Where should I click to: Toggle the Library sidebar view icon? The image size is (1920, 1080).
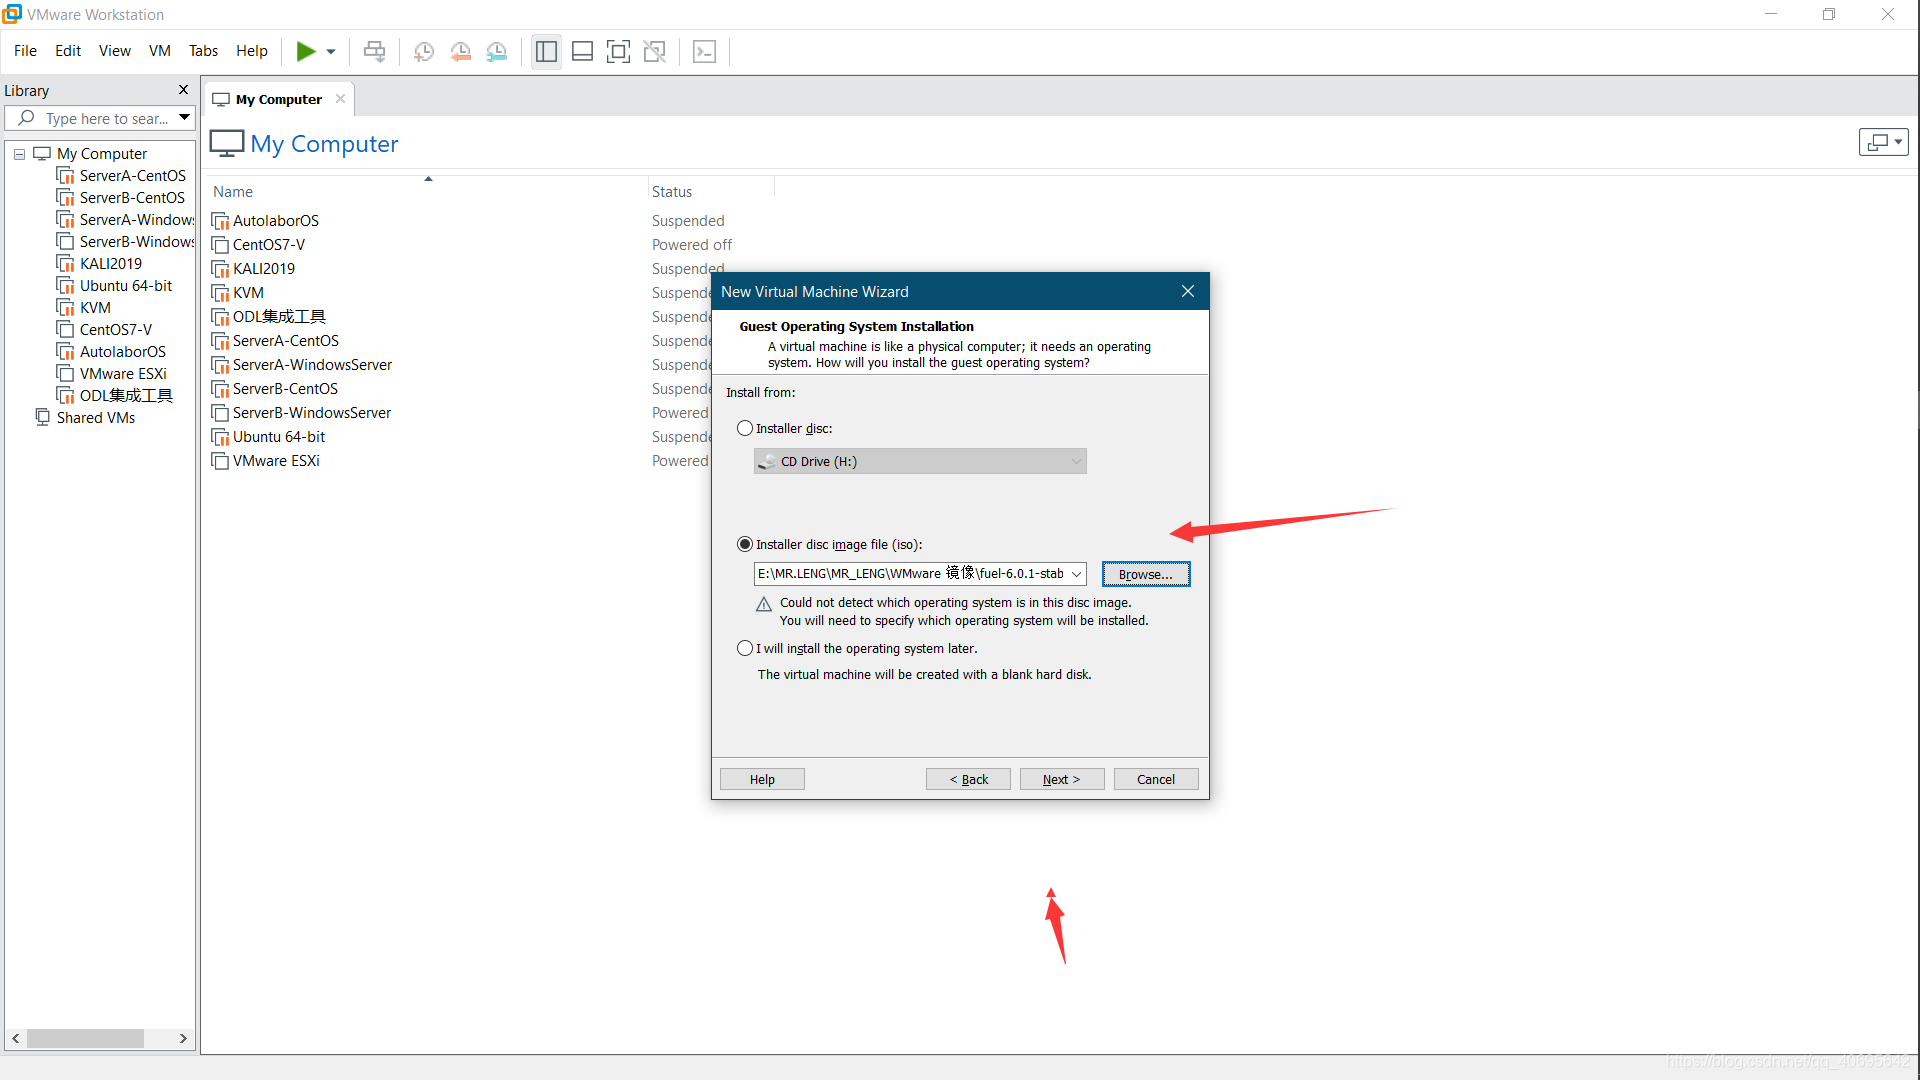coord(546,51)
